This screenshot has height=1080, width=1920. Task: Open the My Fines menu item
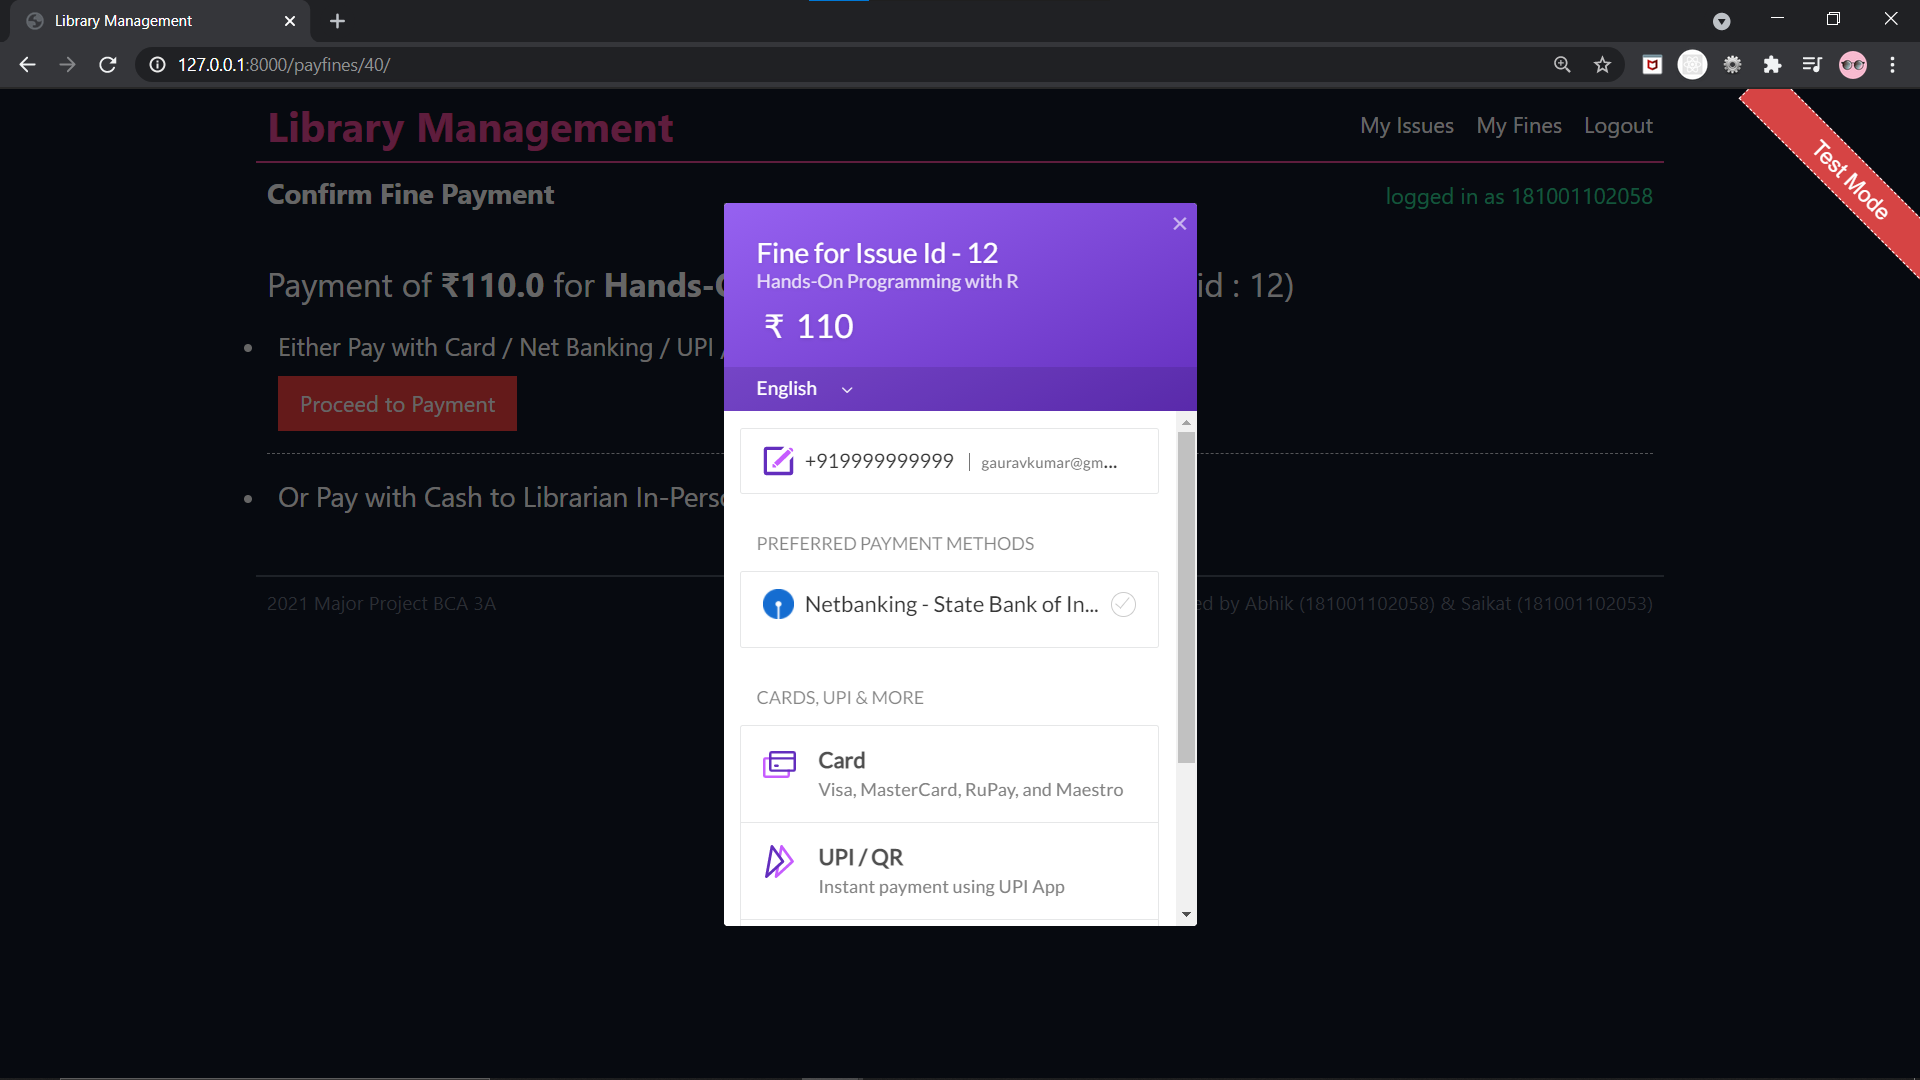click(1518, 126)
